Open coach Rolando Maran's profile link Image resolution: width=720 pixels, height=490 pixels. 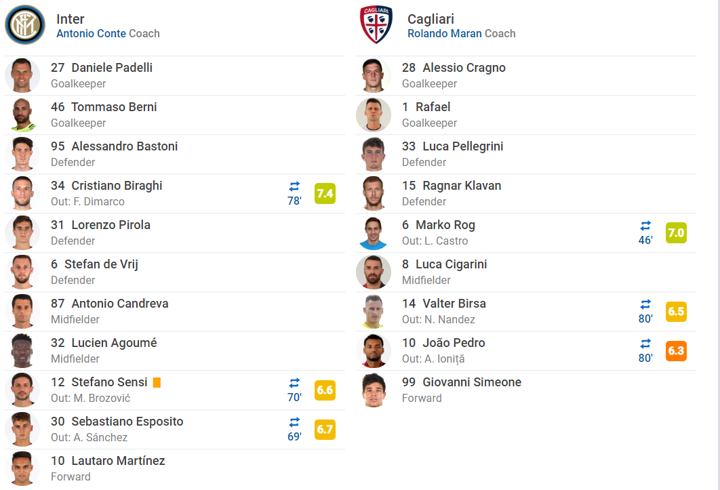tap(444, 34)
